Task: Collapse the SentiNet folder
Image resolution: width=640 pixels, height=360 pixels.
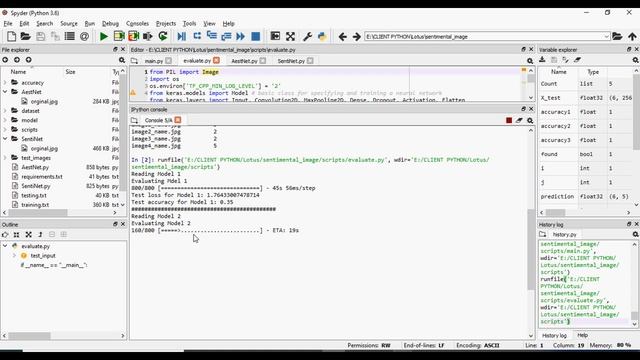Action: point(5,139)
